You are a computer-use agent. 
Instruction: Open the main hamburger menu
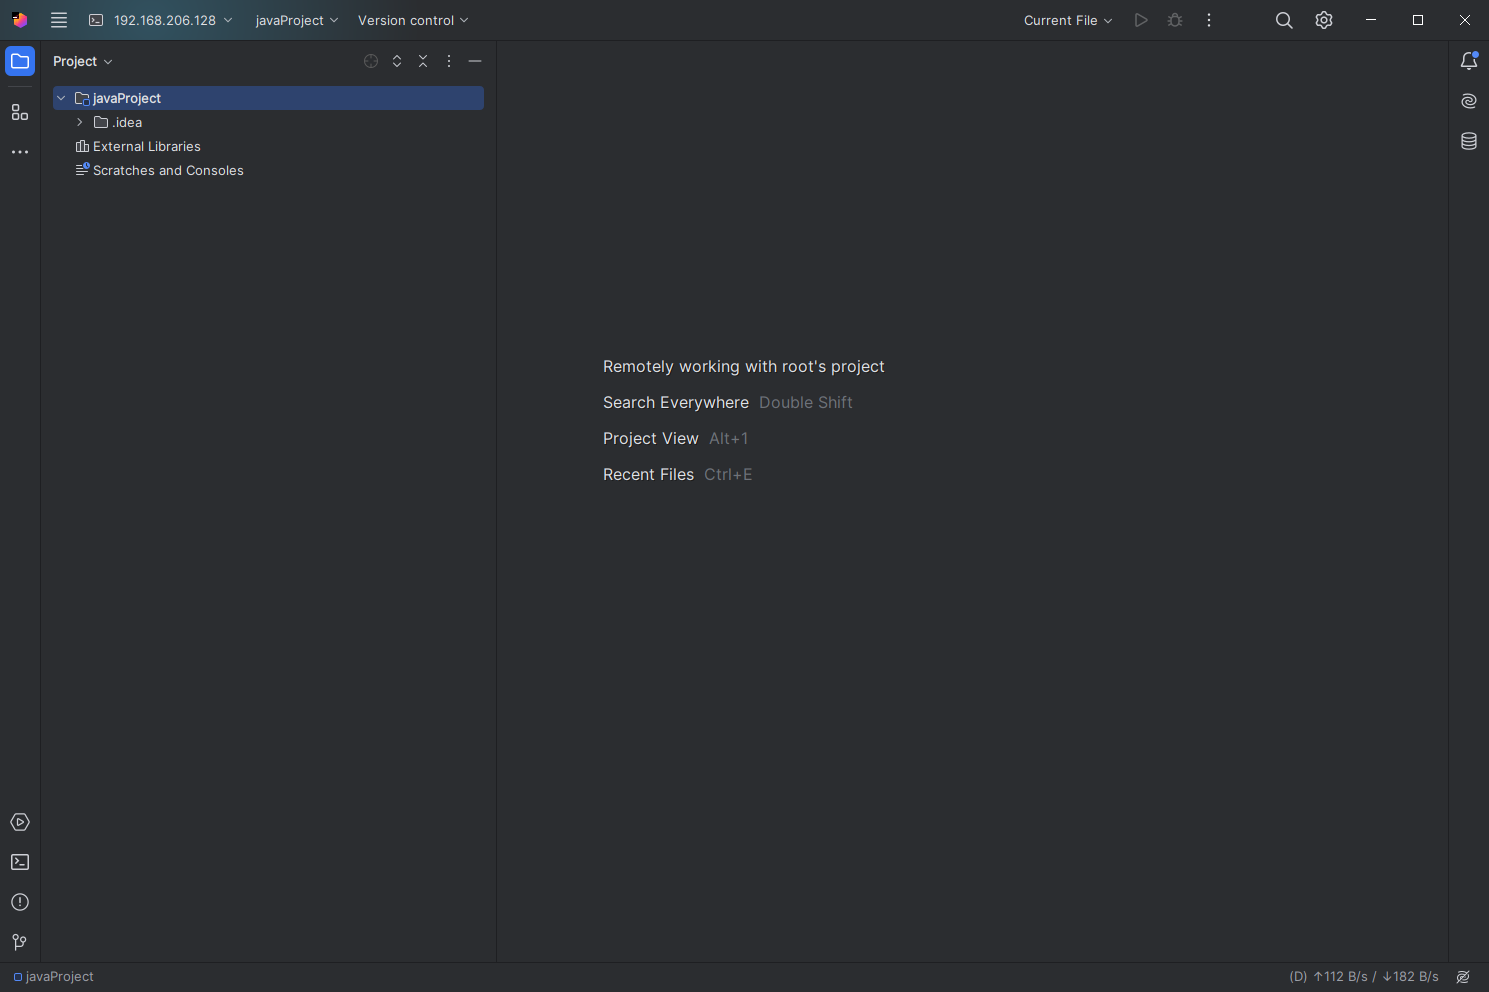point(58,20)
